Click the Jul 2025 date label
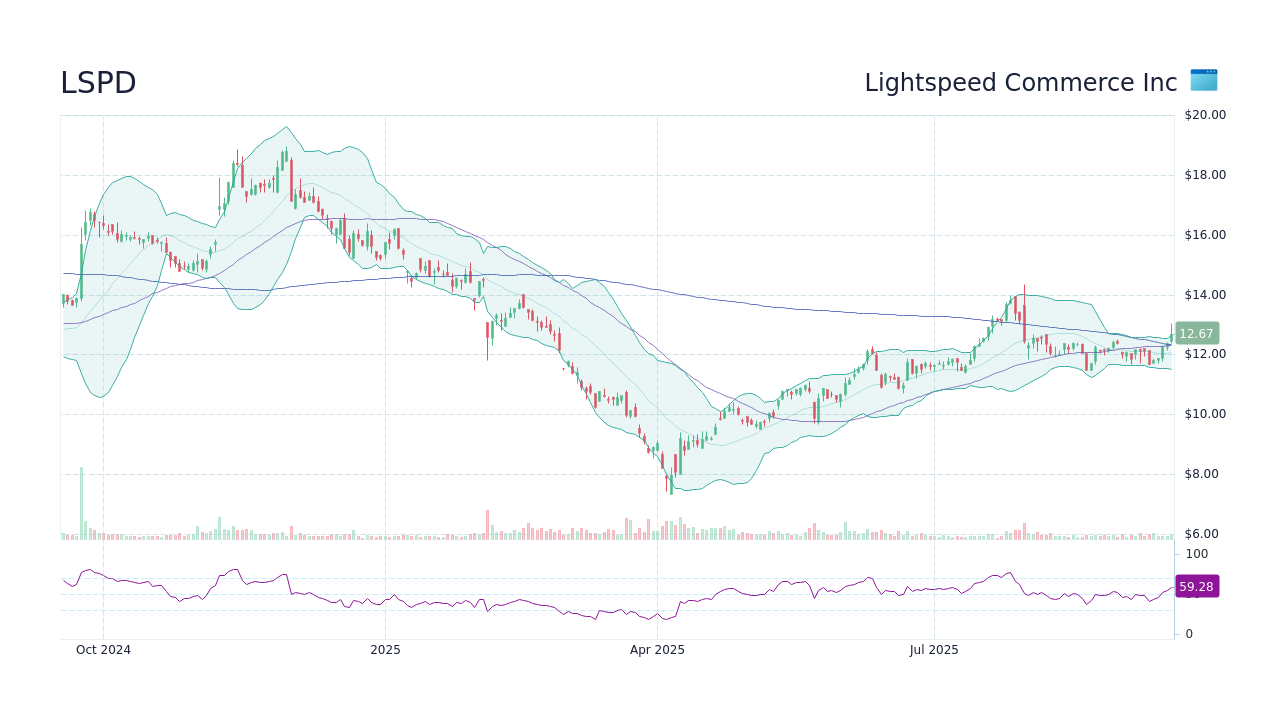The width and height of the screenshot is (1280, 720). 934,650
